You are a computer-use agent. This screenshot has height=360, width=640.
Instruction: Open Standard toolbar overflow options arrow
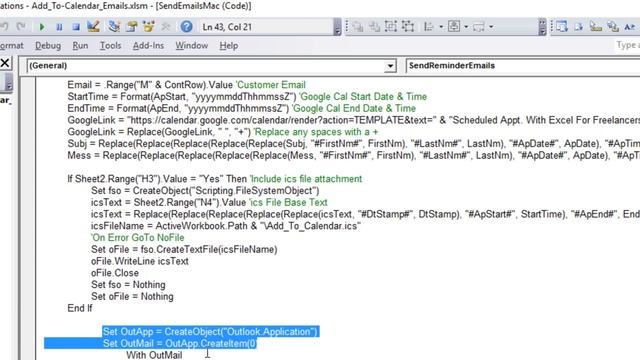click(x=338, y=27)
